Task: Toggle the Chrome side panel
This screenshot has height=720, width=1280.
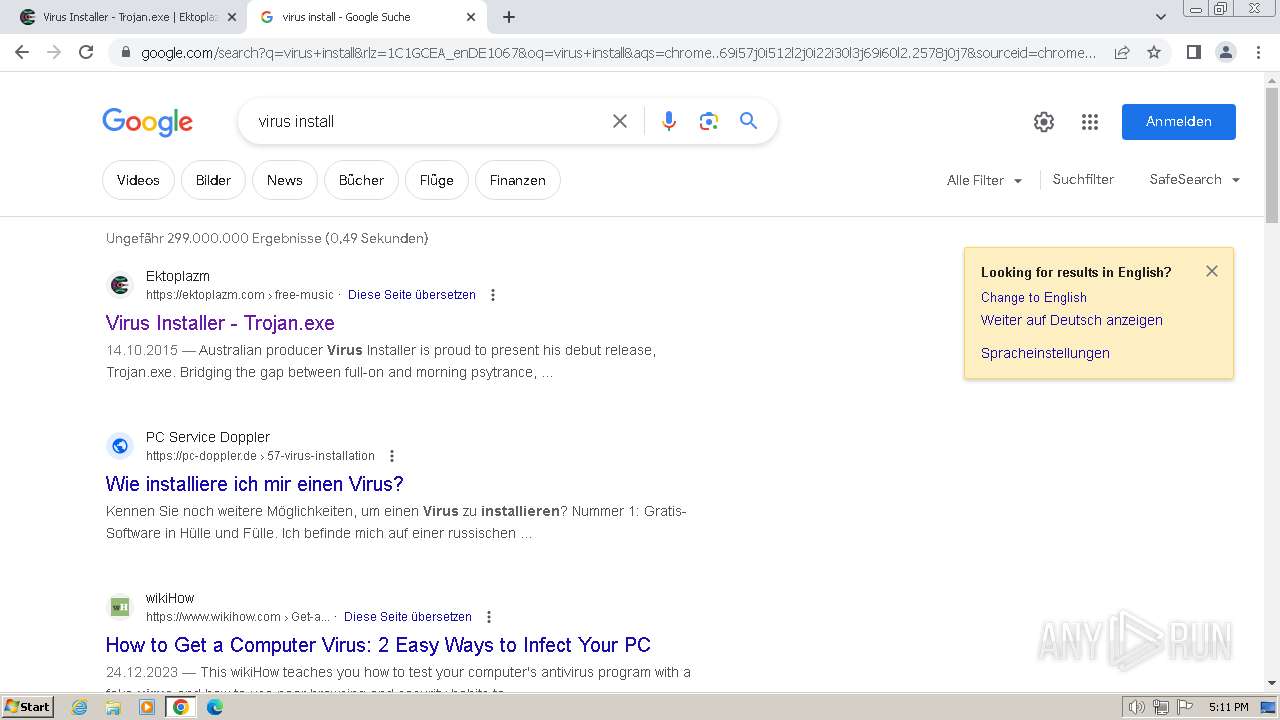Action: point(1193,52)
